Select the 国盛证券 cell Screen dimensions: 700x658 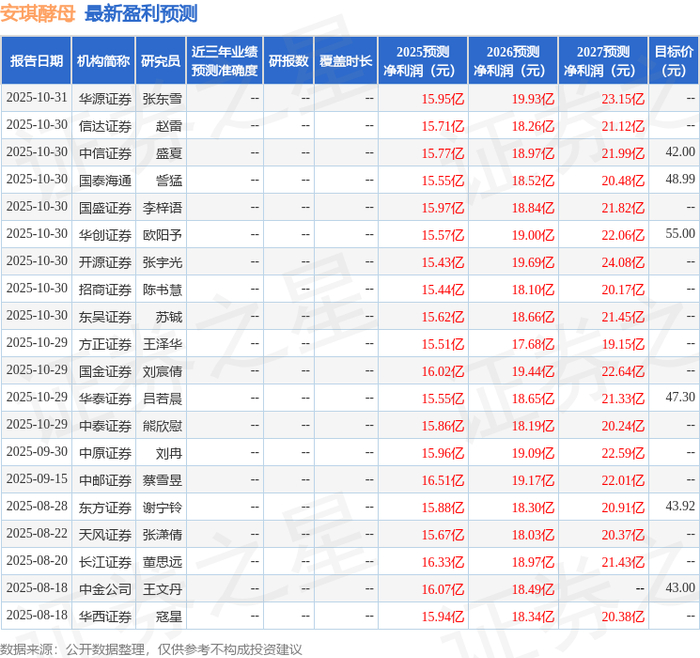pyautogui.click(x=105, y=208)
